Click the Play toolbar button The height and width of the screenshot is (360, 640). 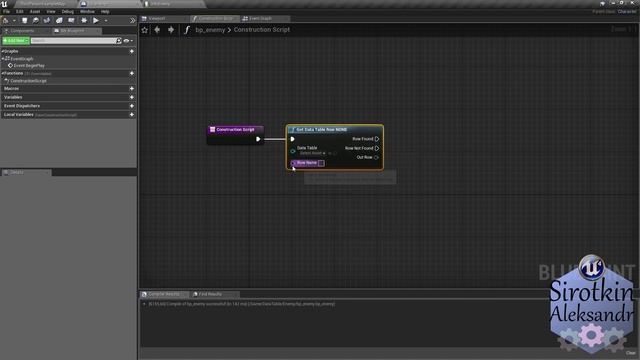(96, 20)
